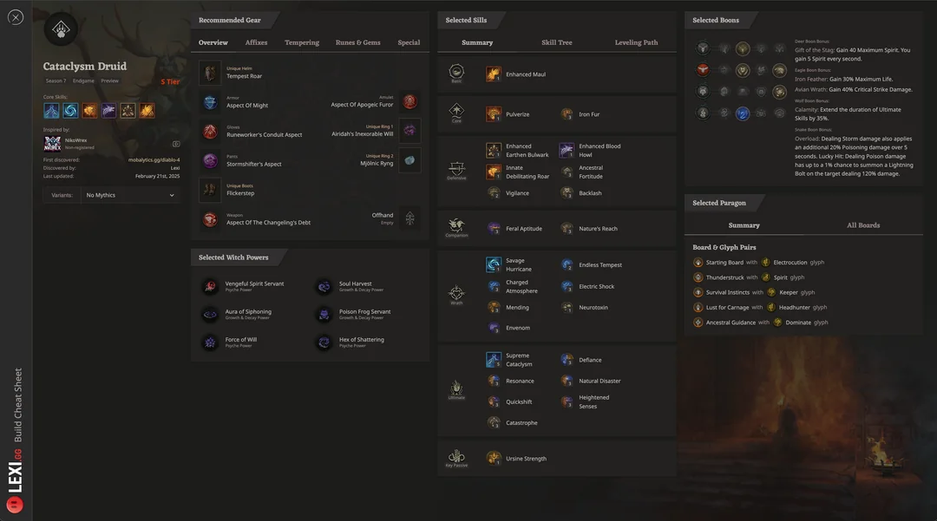The image size is (937, 521).
Task: Click the Supreme Cataclysm skill icon
Action: pyautogui.click(x=494, y=360)
